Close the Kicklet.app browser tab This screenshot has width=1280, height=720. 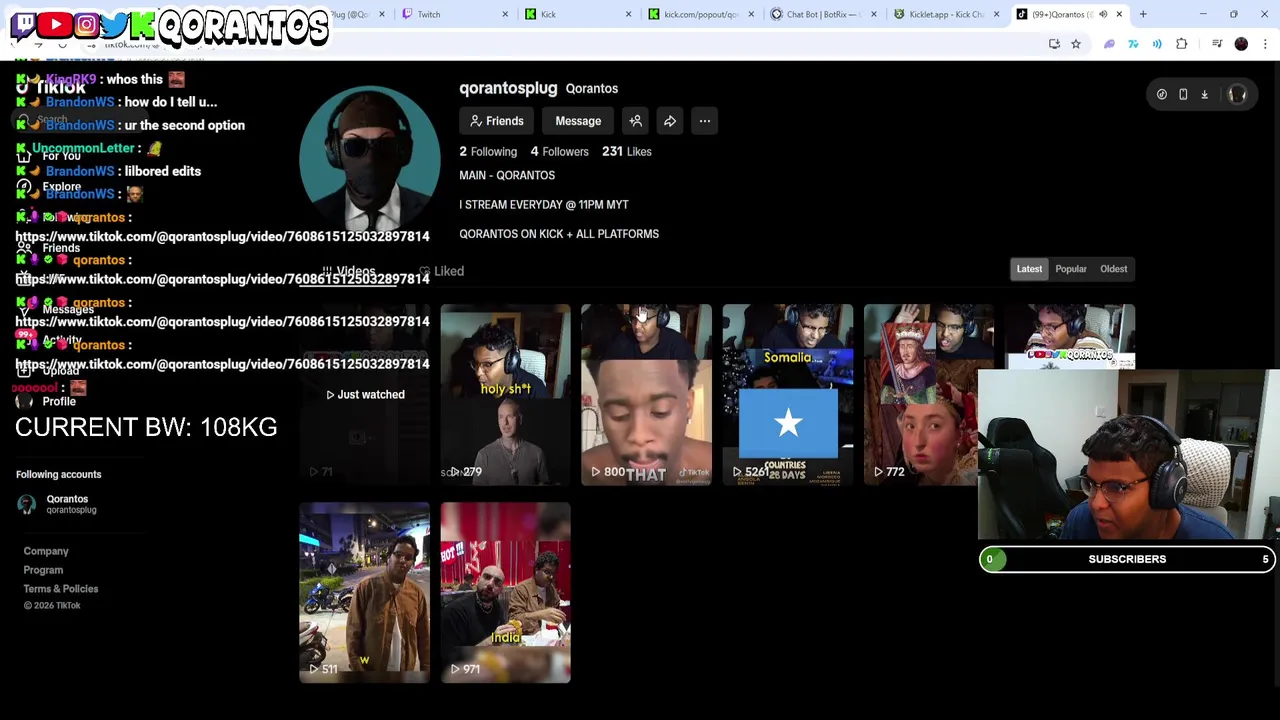pyautogui.click(x=996, y=14)
